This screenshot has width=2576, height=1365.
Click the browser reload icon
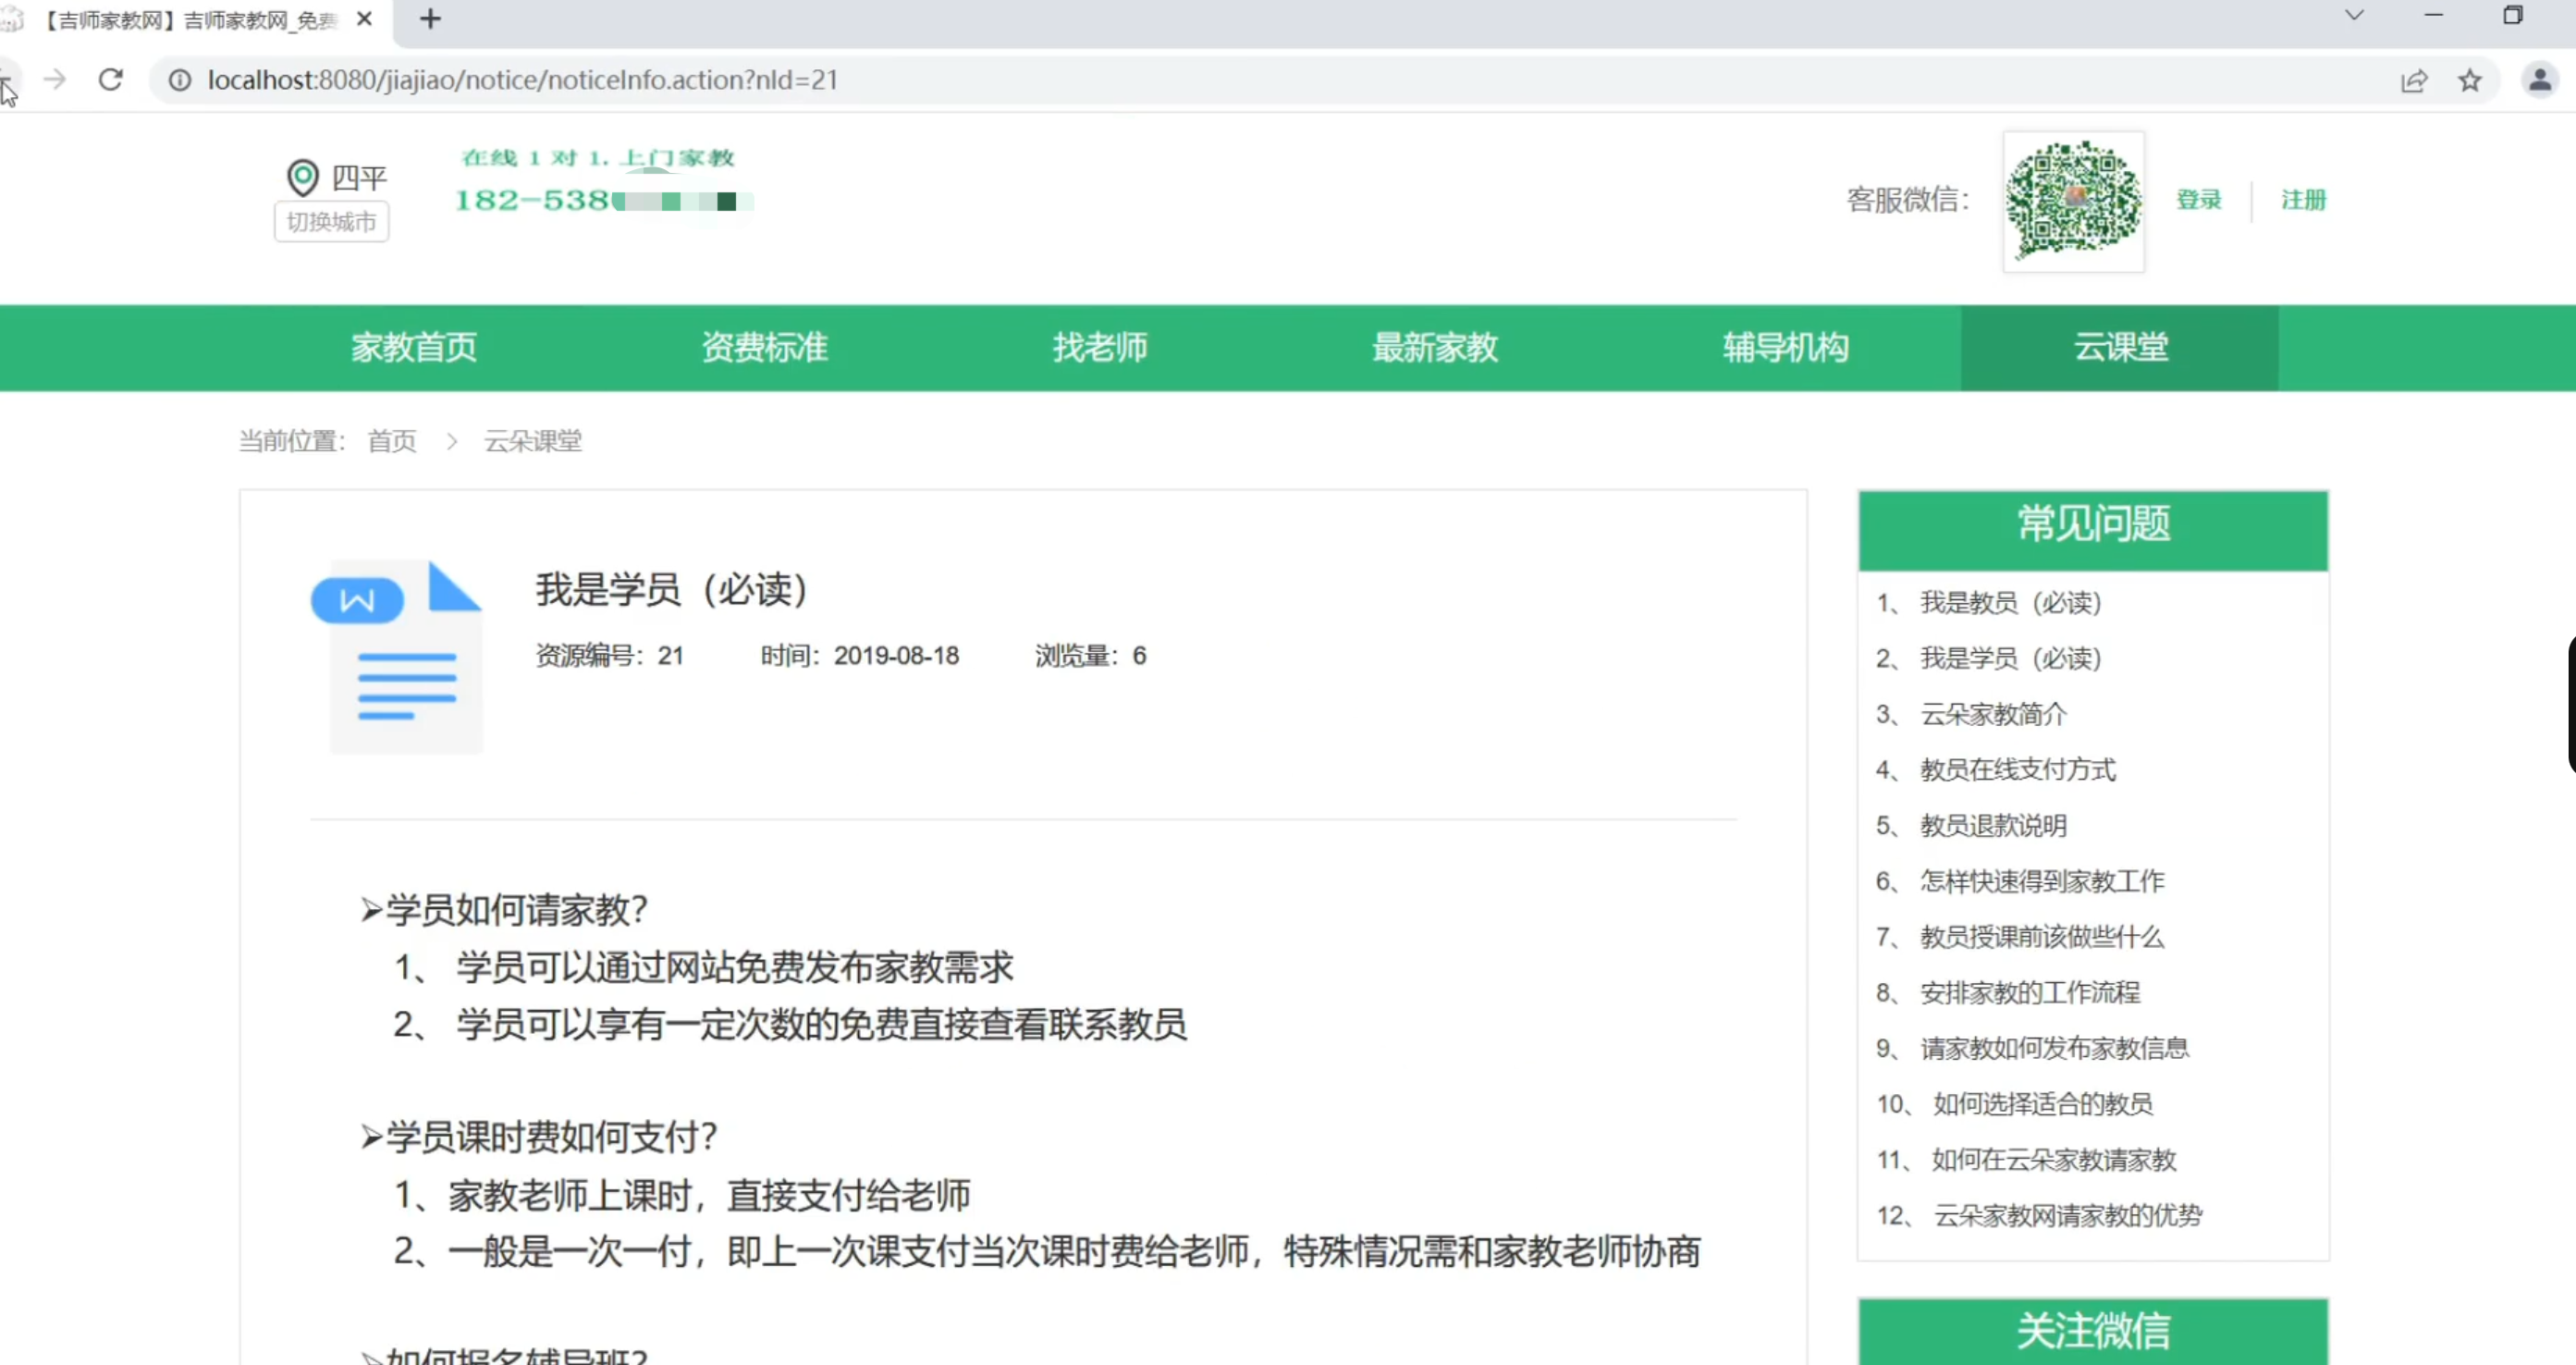click(x=111, y=80)
